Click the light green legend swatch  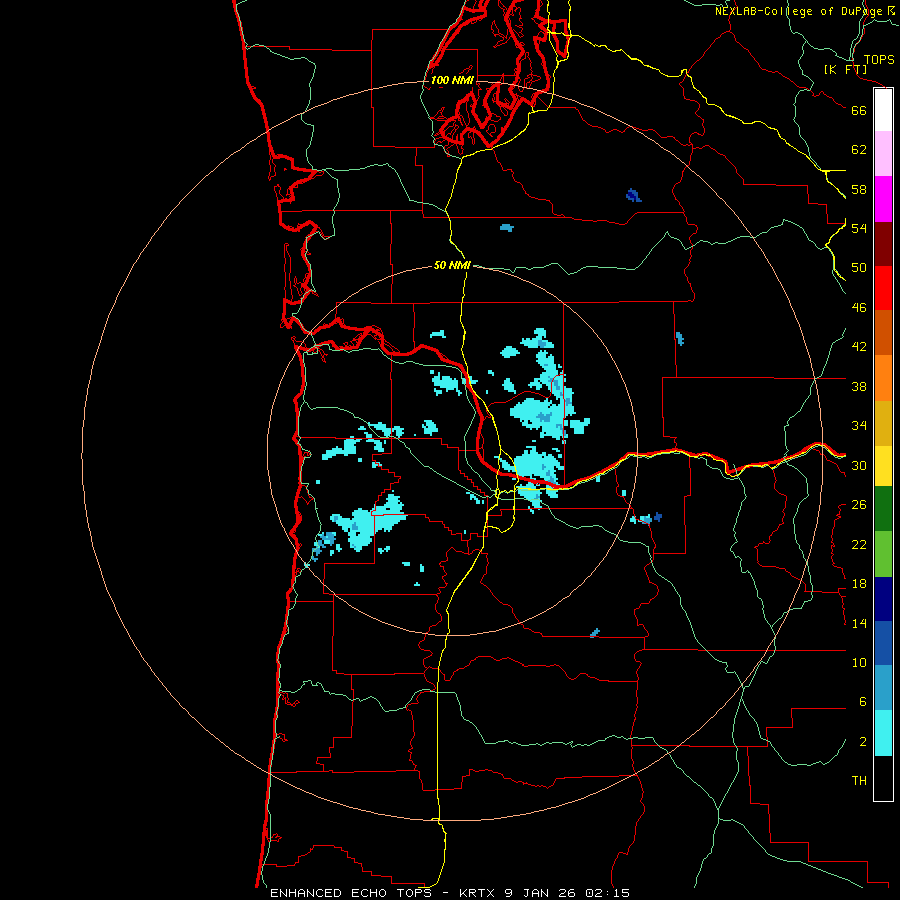click(883, 554)
